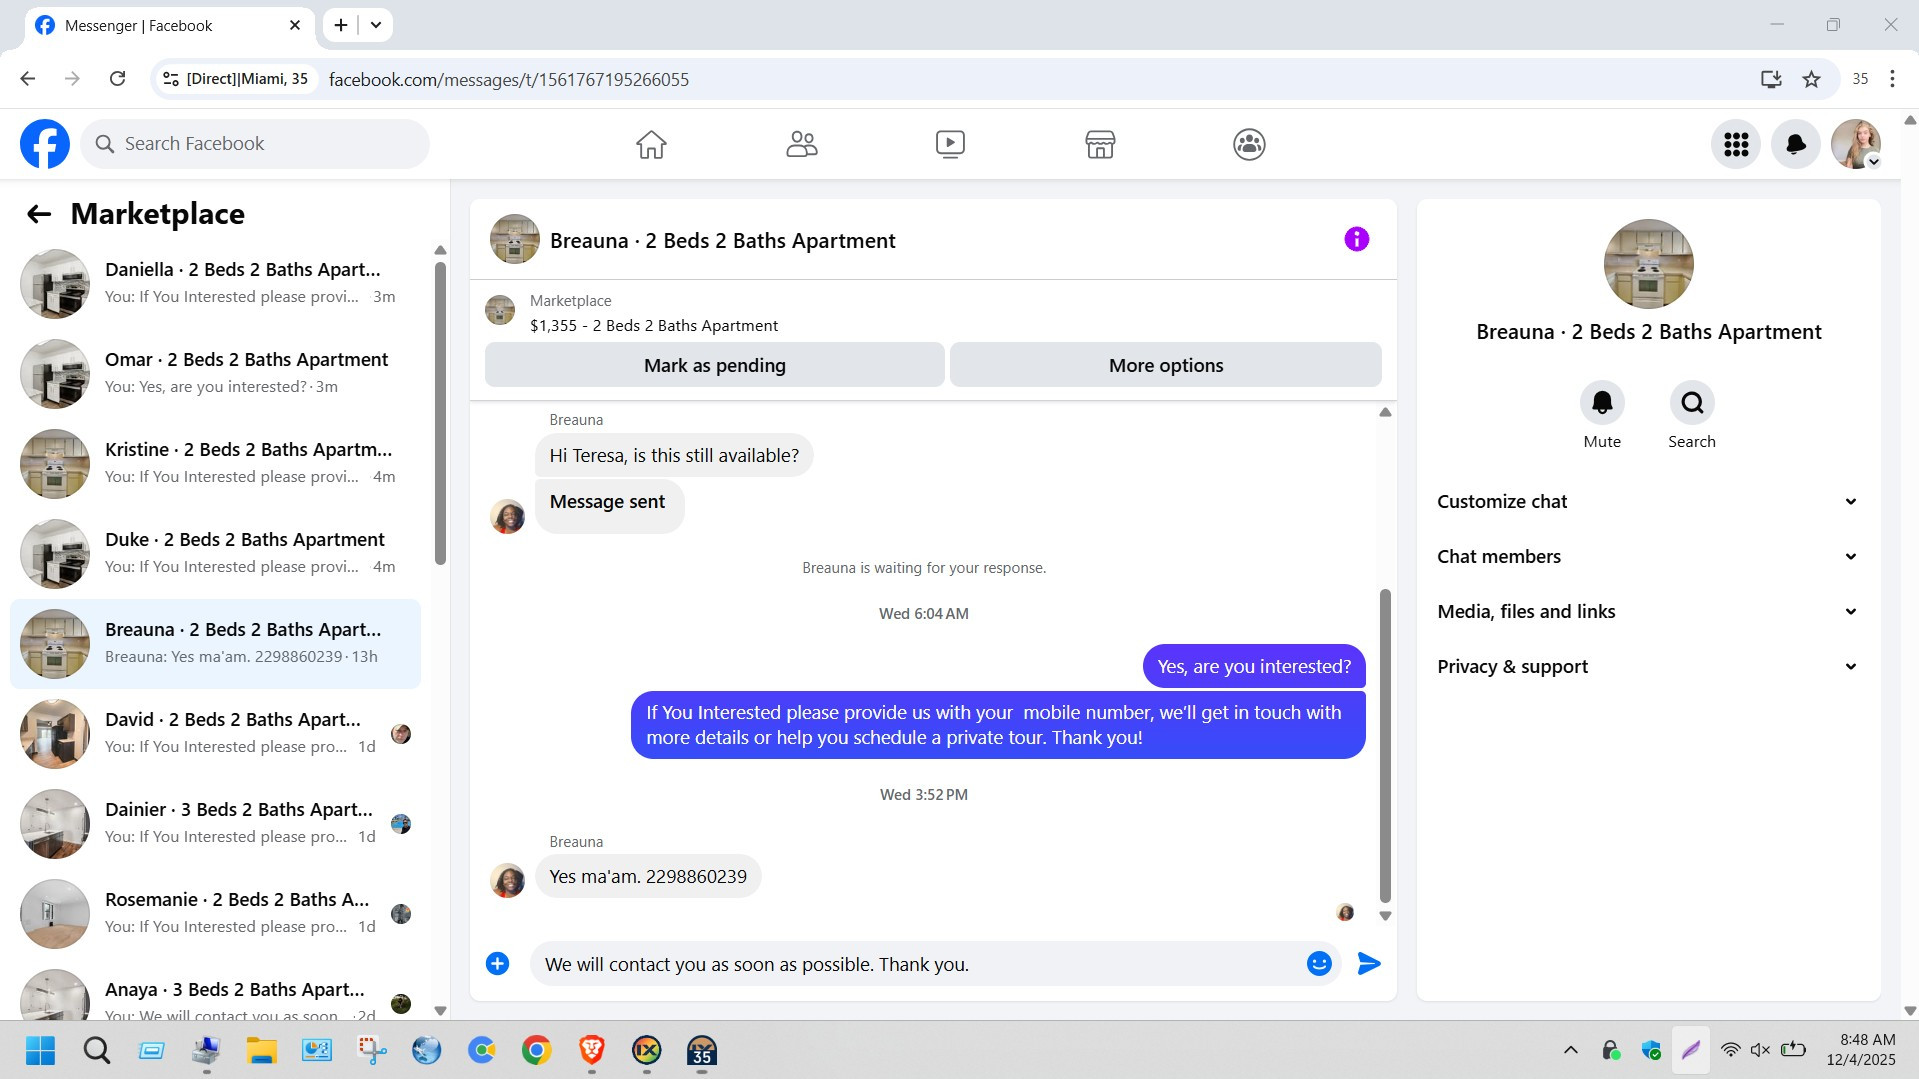Expand the Chat members section
1919x1079 pixels.
coord(1648,557)
